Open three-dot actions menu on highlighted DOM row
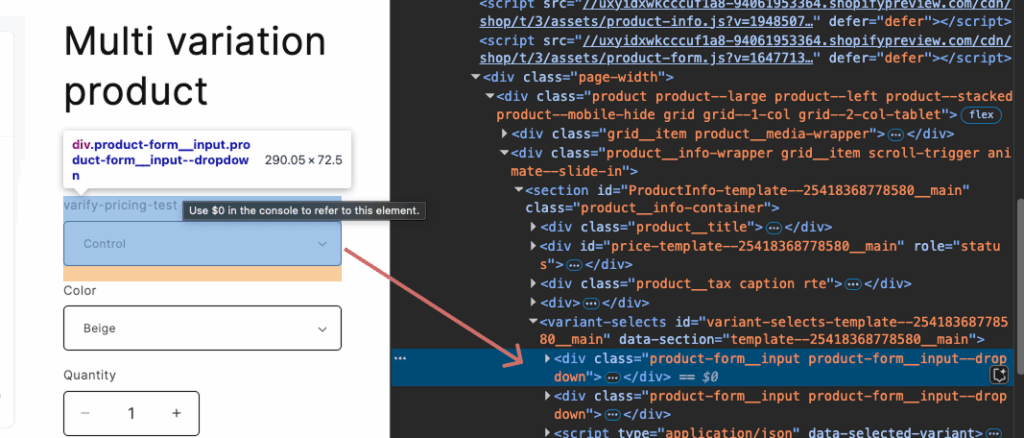 (400, 358)
